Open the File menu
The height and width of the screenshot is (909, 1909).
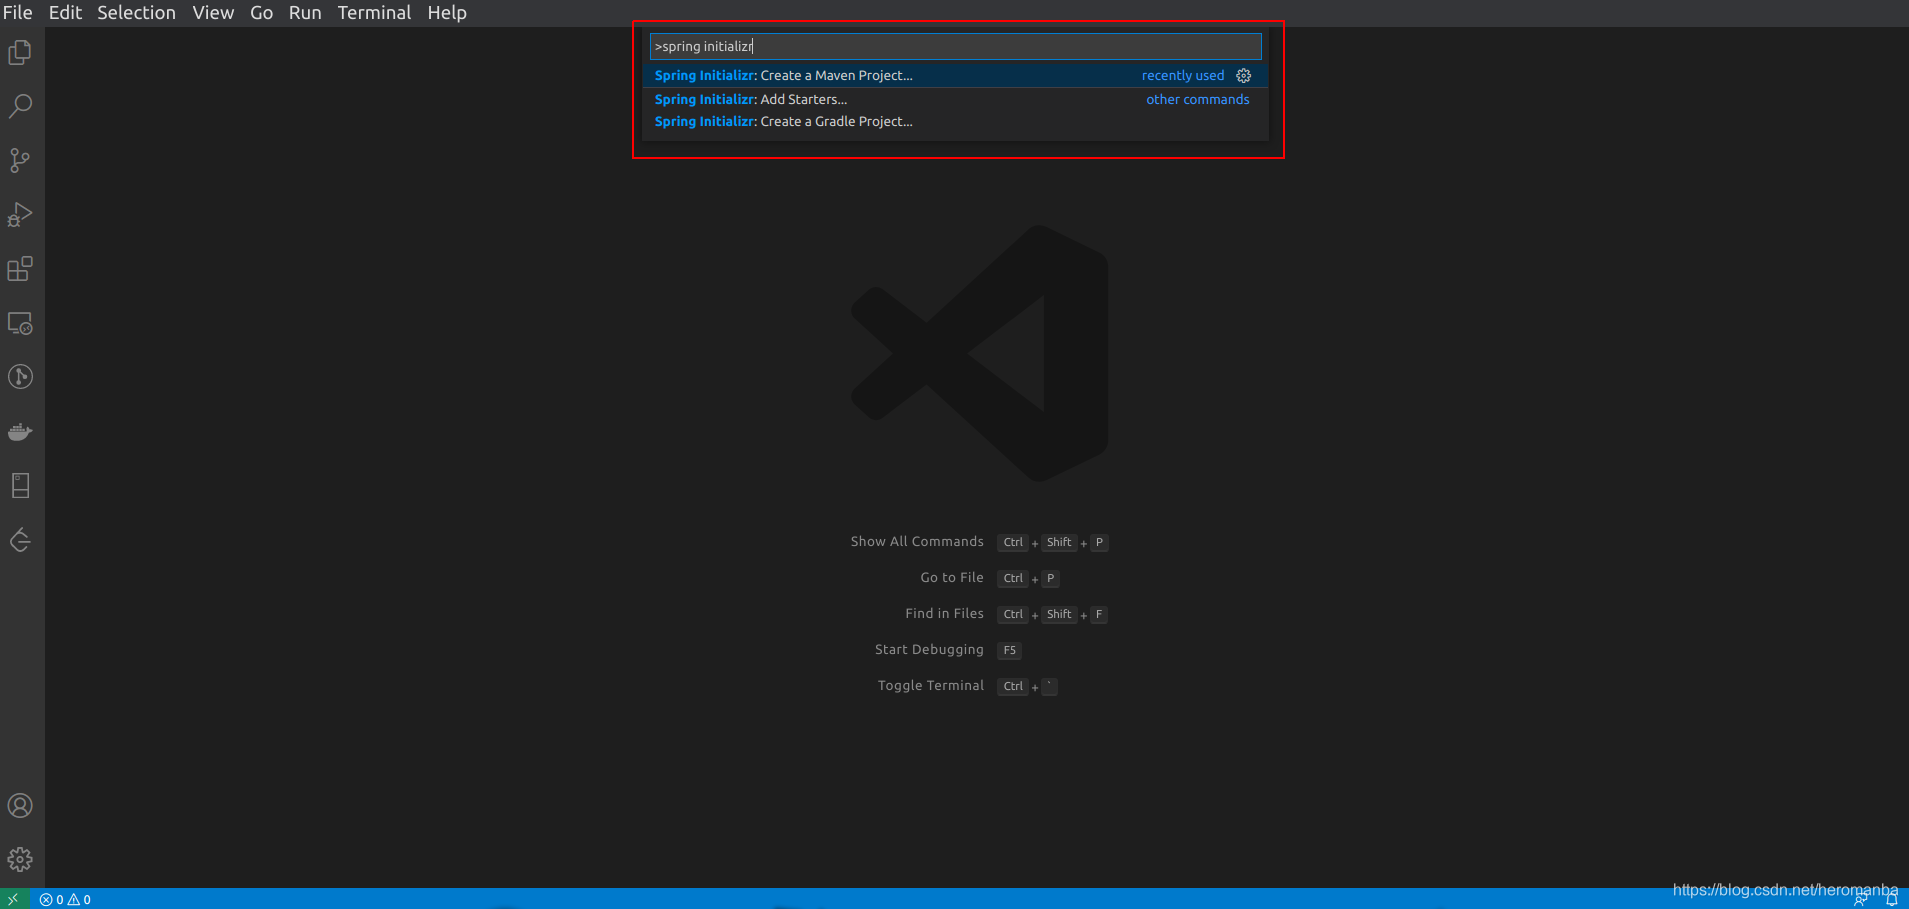[x=18, y=13]
